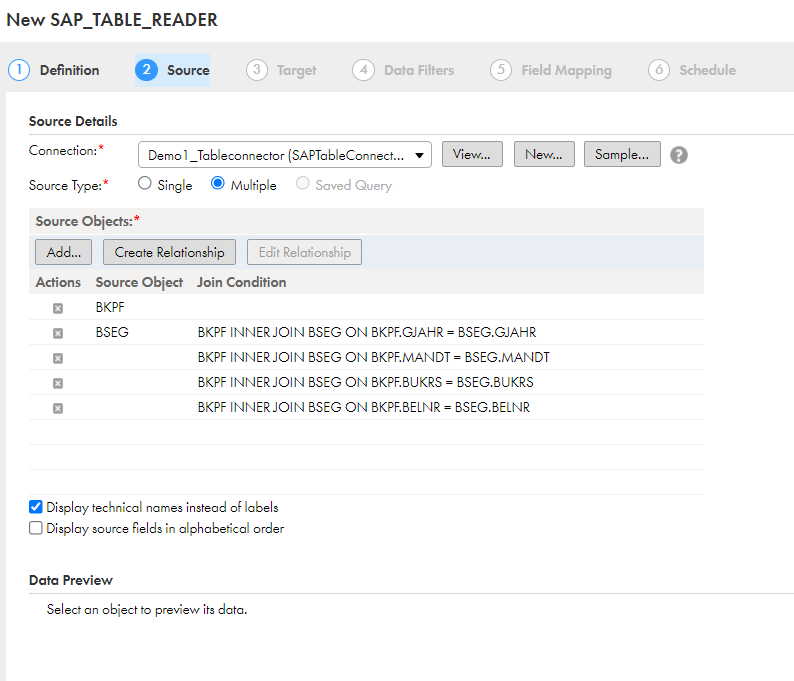Select the Saved Query source type
Image resolution: width=794 pixels, height=681 pixels.
(302, 183)
